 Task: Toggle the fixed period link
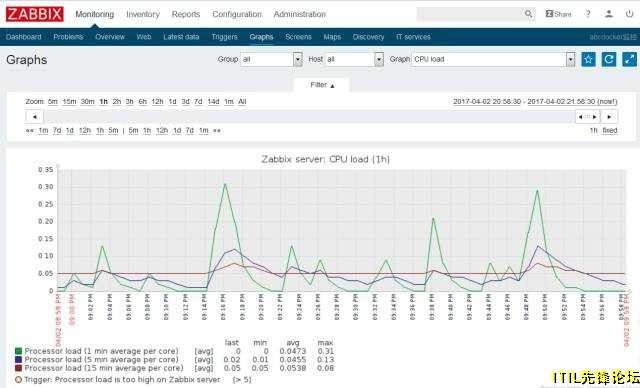click(x=610, y=131)
